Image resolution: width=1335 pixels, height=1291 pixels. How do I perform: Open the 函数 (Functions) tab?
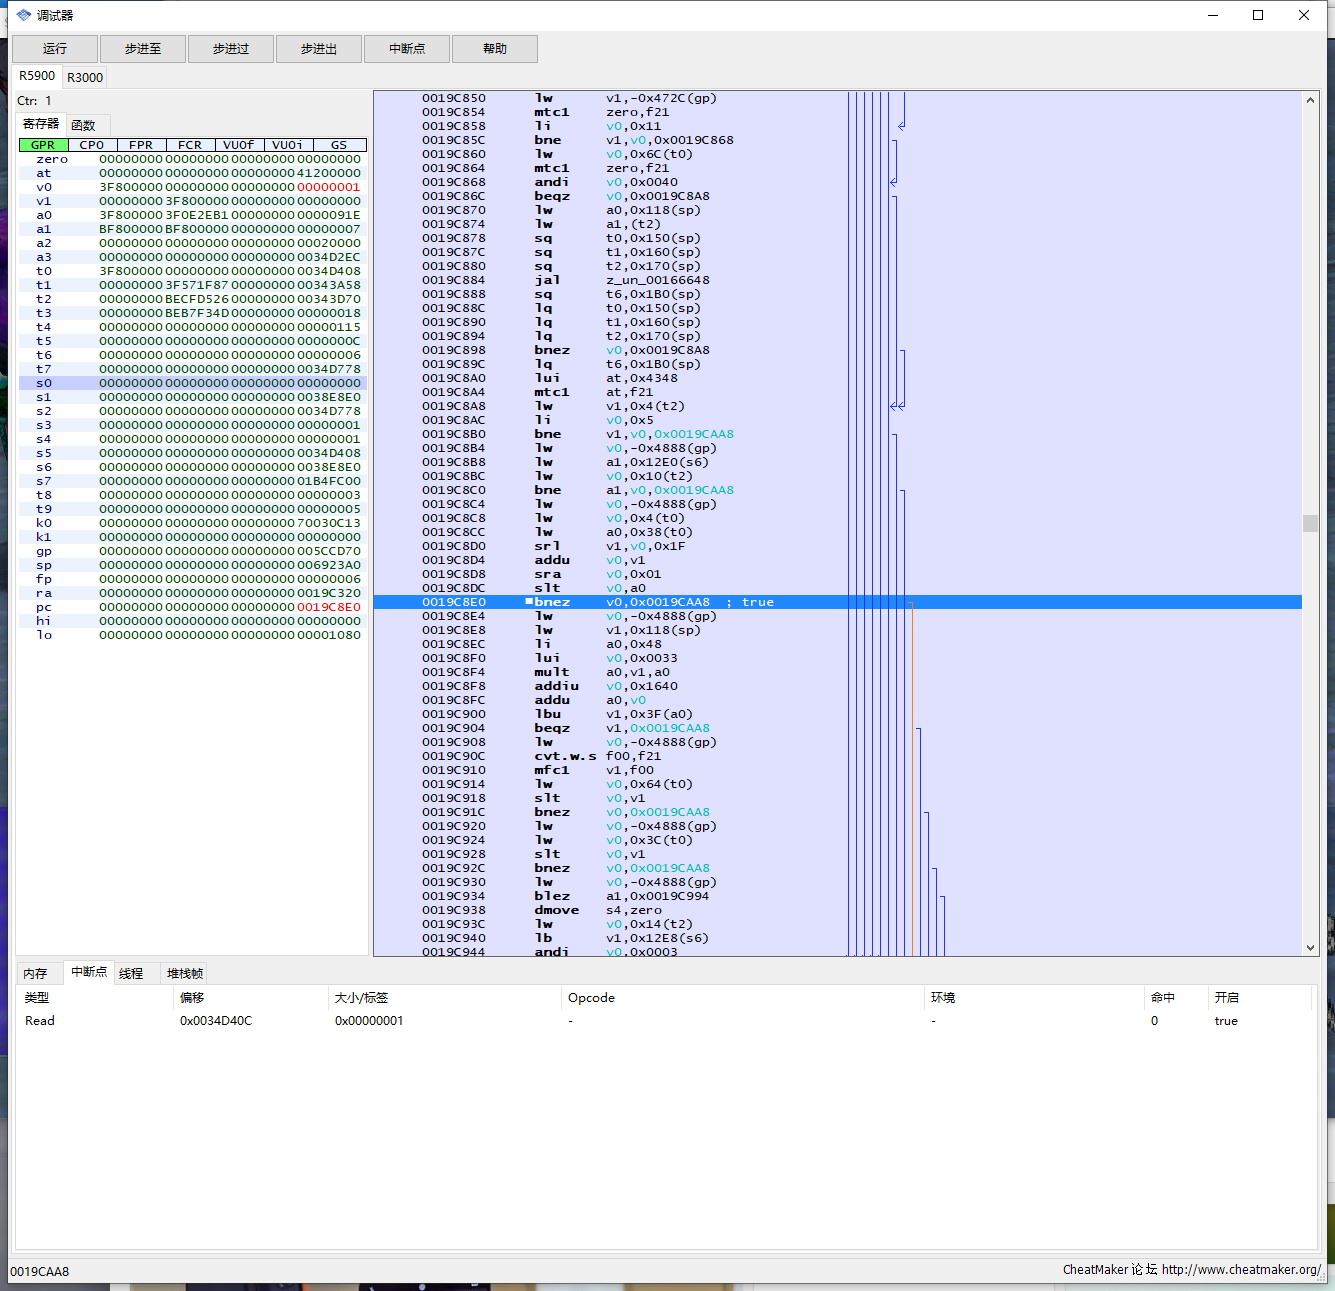[83, 125]
